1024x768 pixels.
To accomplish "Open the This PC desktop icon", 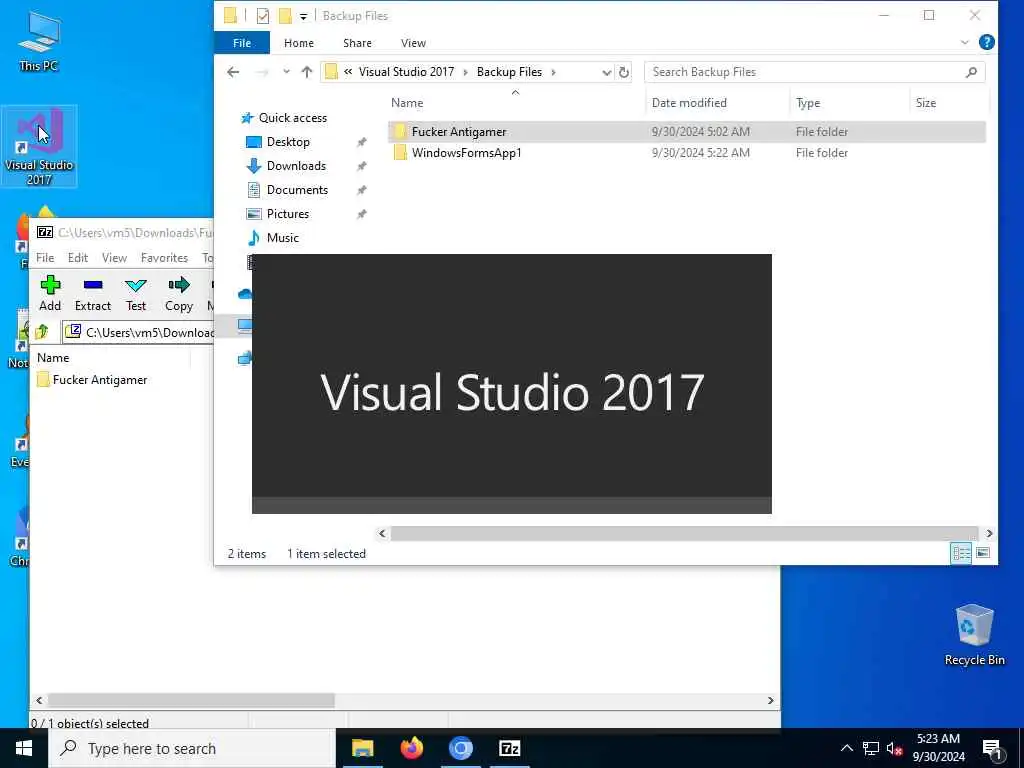I will point(39,40).
